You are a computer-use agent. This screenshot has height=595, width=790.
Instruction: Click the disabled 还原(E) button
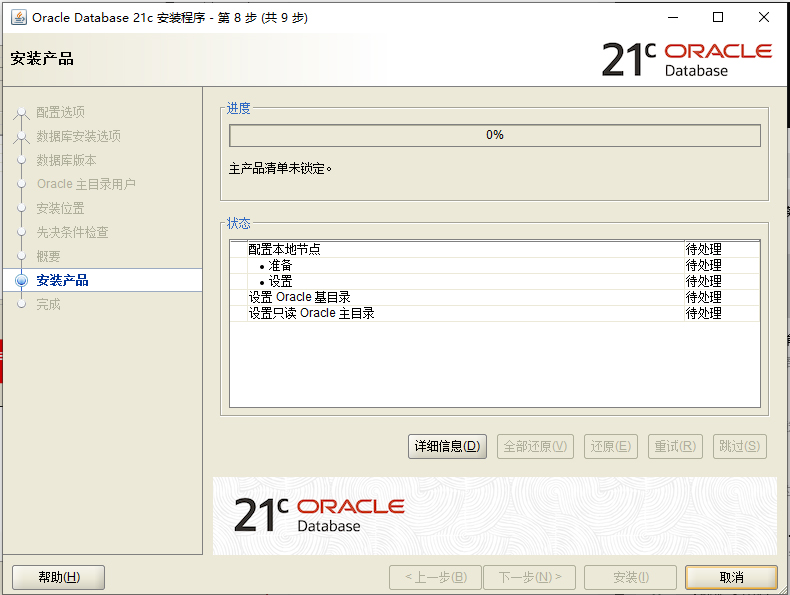coord(611,446)
